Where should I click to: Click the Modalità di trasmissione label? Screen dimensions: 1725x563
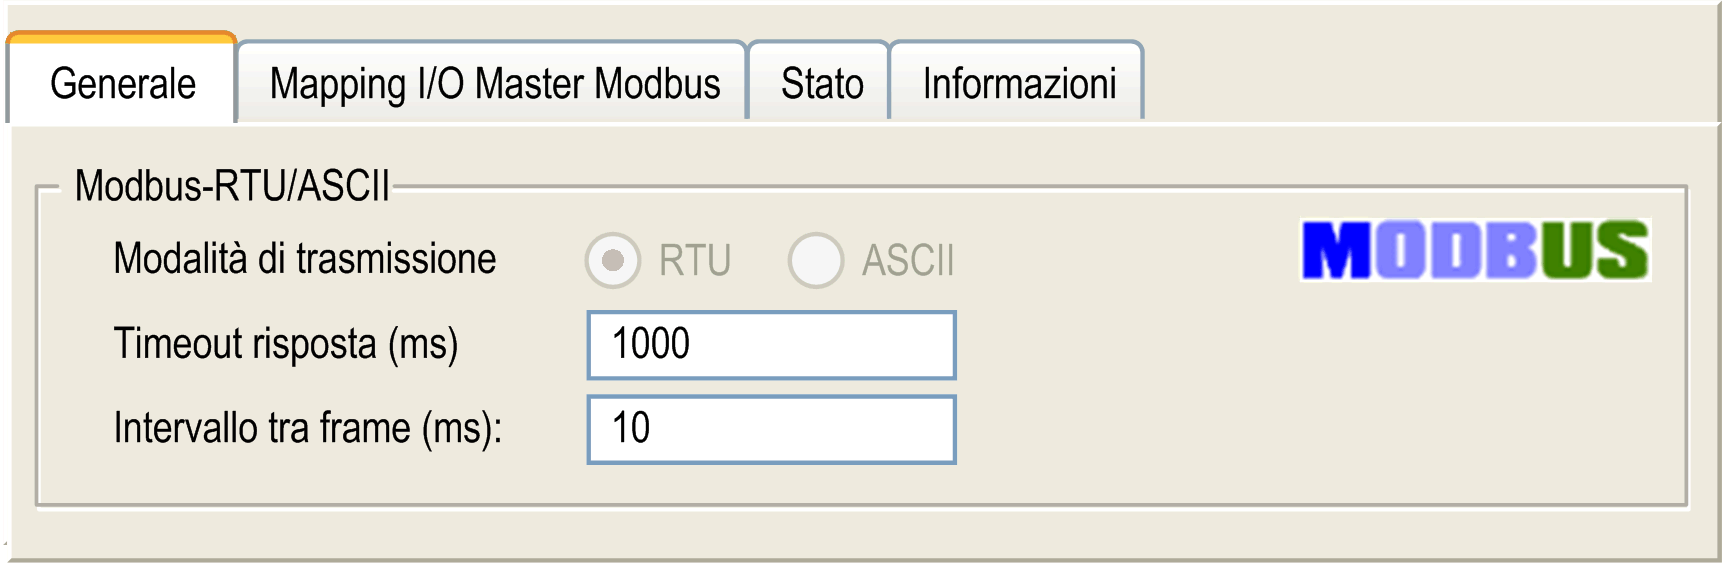[305, 259]
